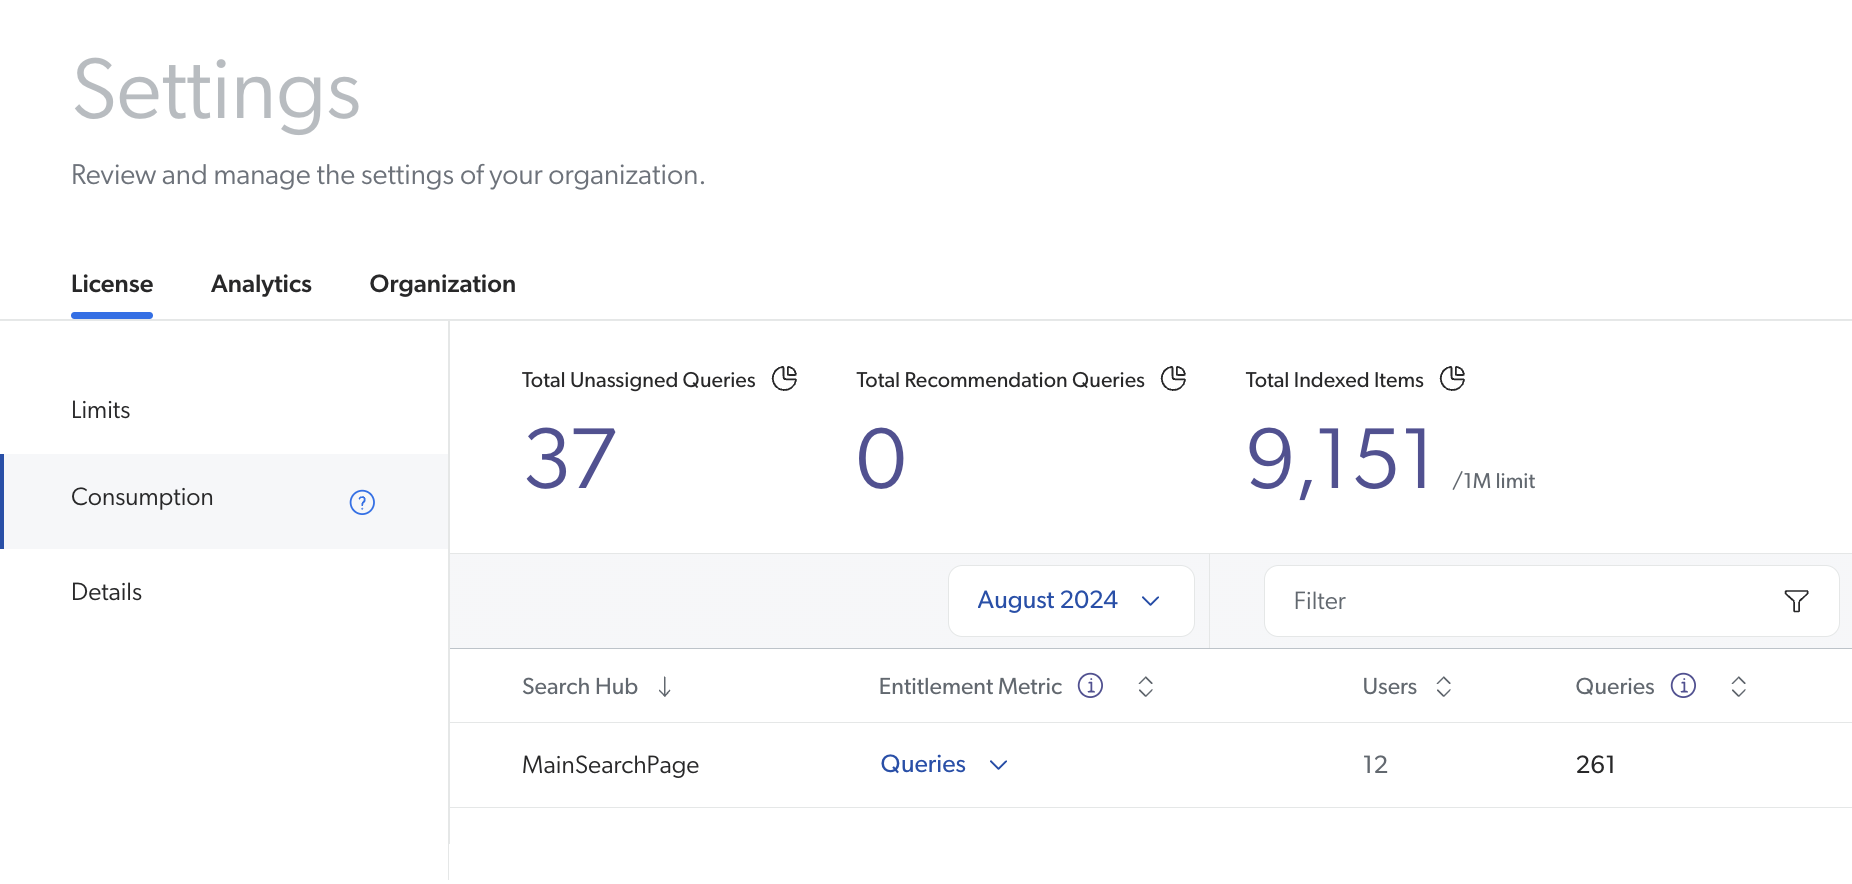The width and height of the screenshot is (1852, 884).
Task: Click the Total Recommendation Queries label
Action: pyautogui.click(x=1000, y=380)
